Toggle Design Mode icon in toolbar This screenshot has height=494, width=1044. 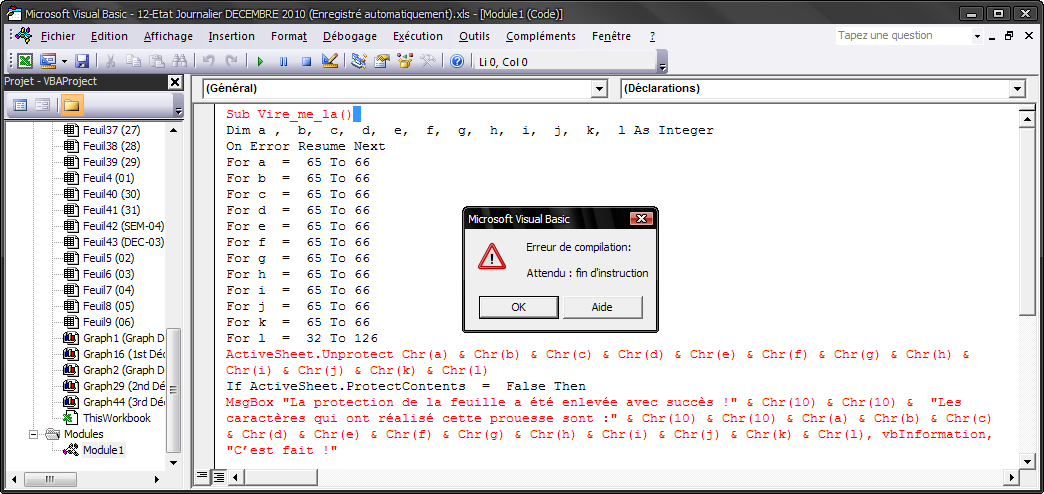click(x=330, y=61)
